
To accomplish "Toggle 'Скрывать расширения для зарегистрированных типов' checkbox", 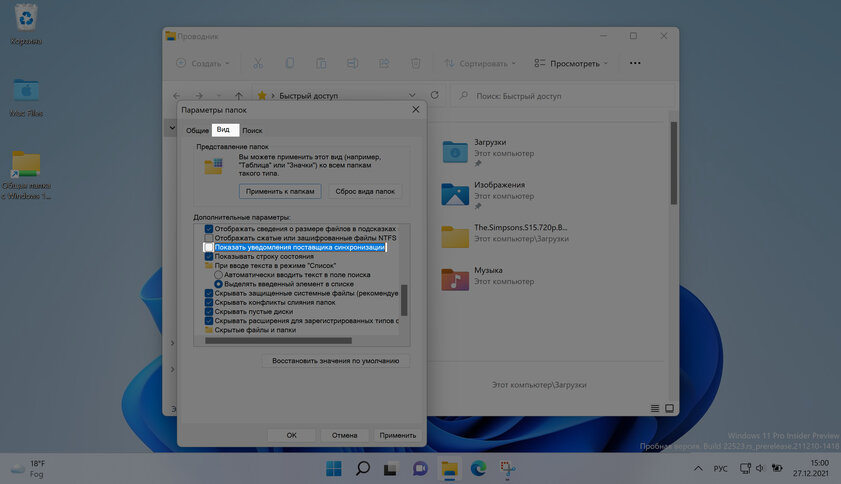I will coord(209,321).
